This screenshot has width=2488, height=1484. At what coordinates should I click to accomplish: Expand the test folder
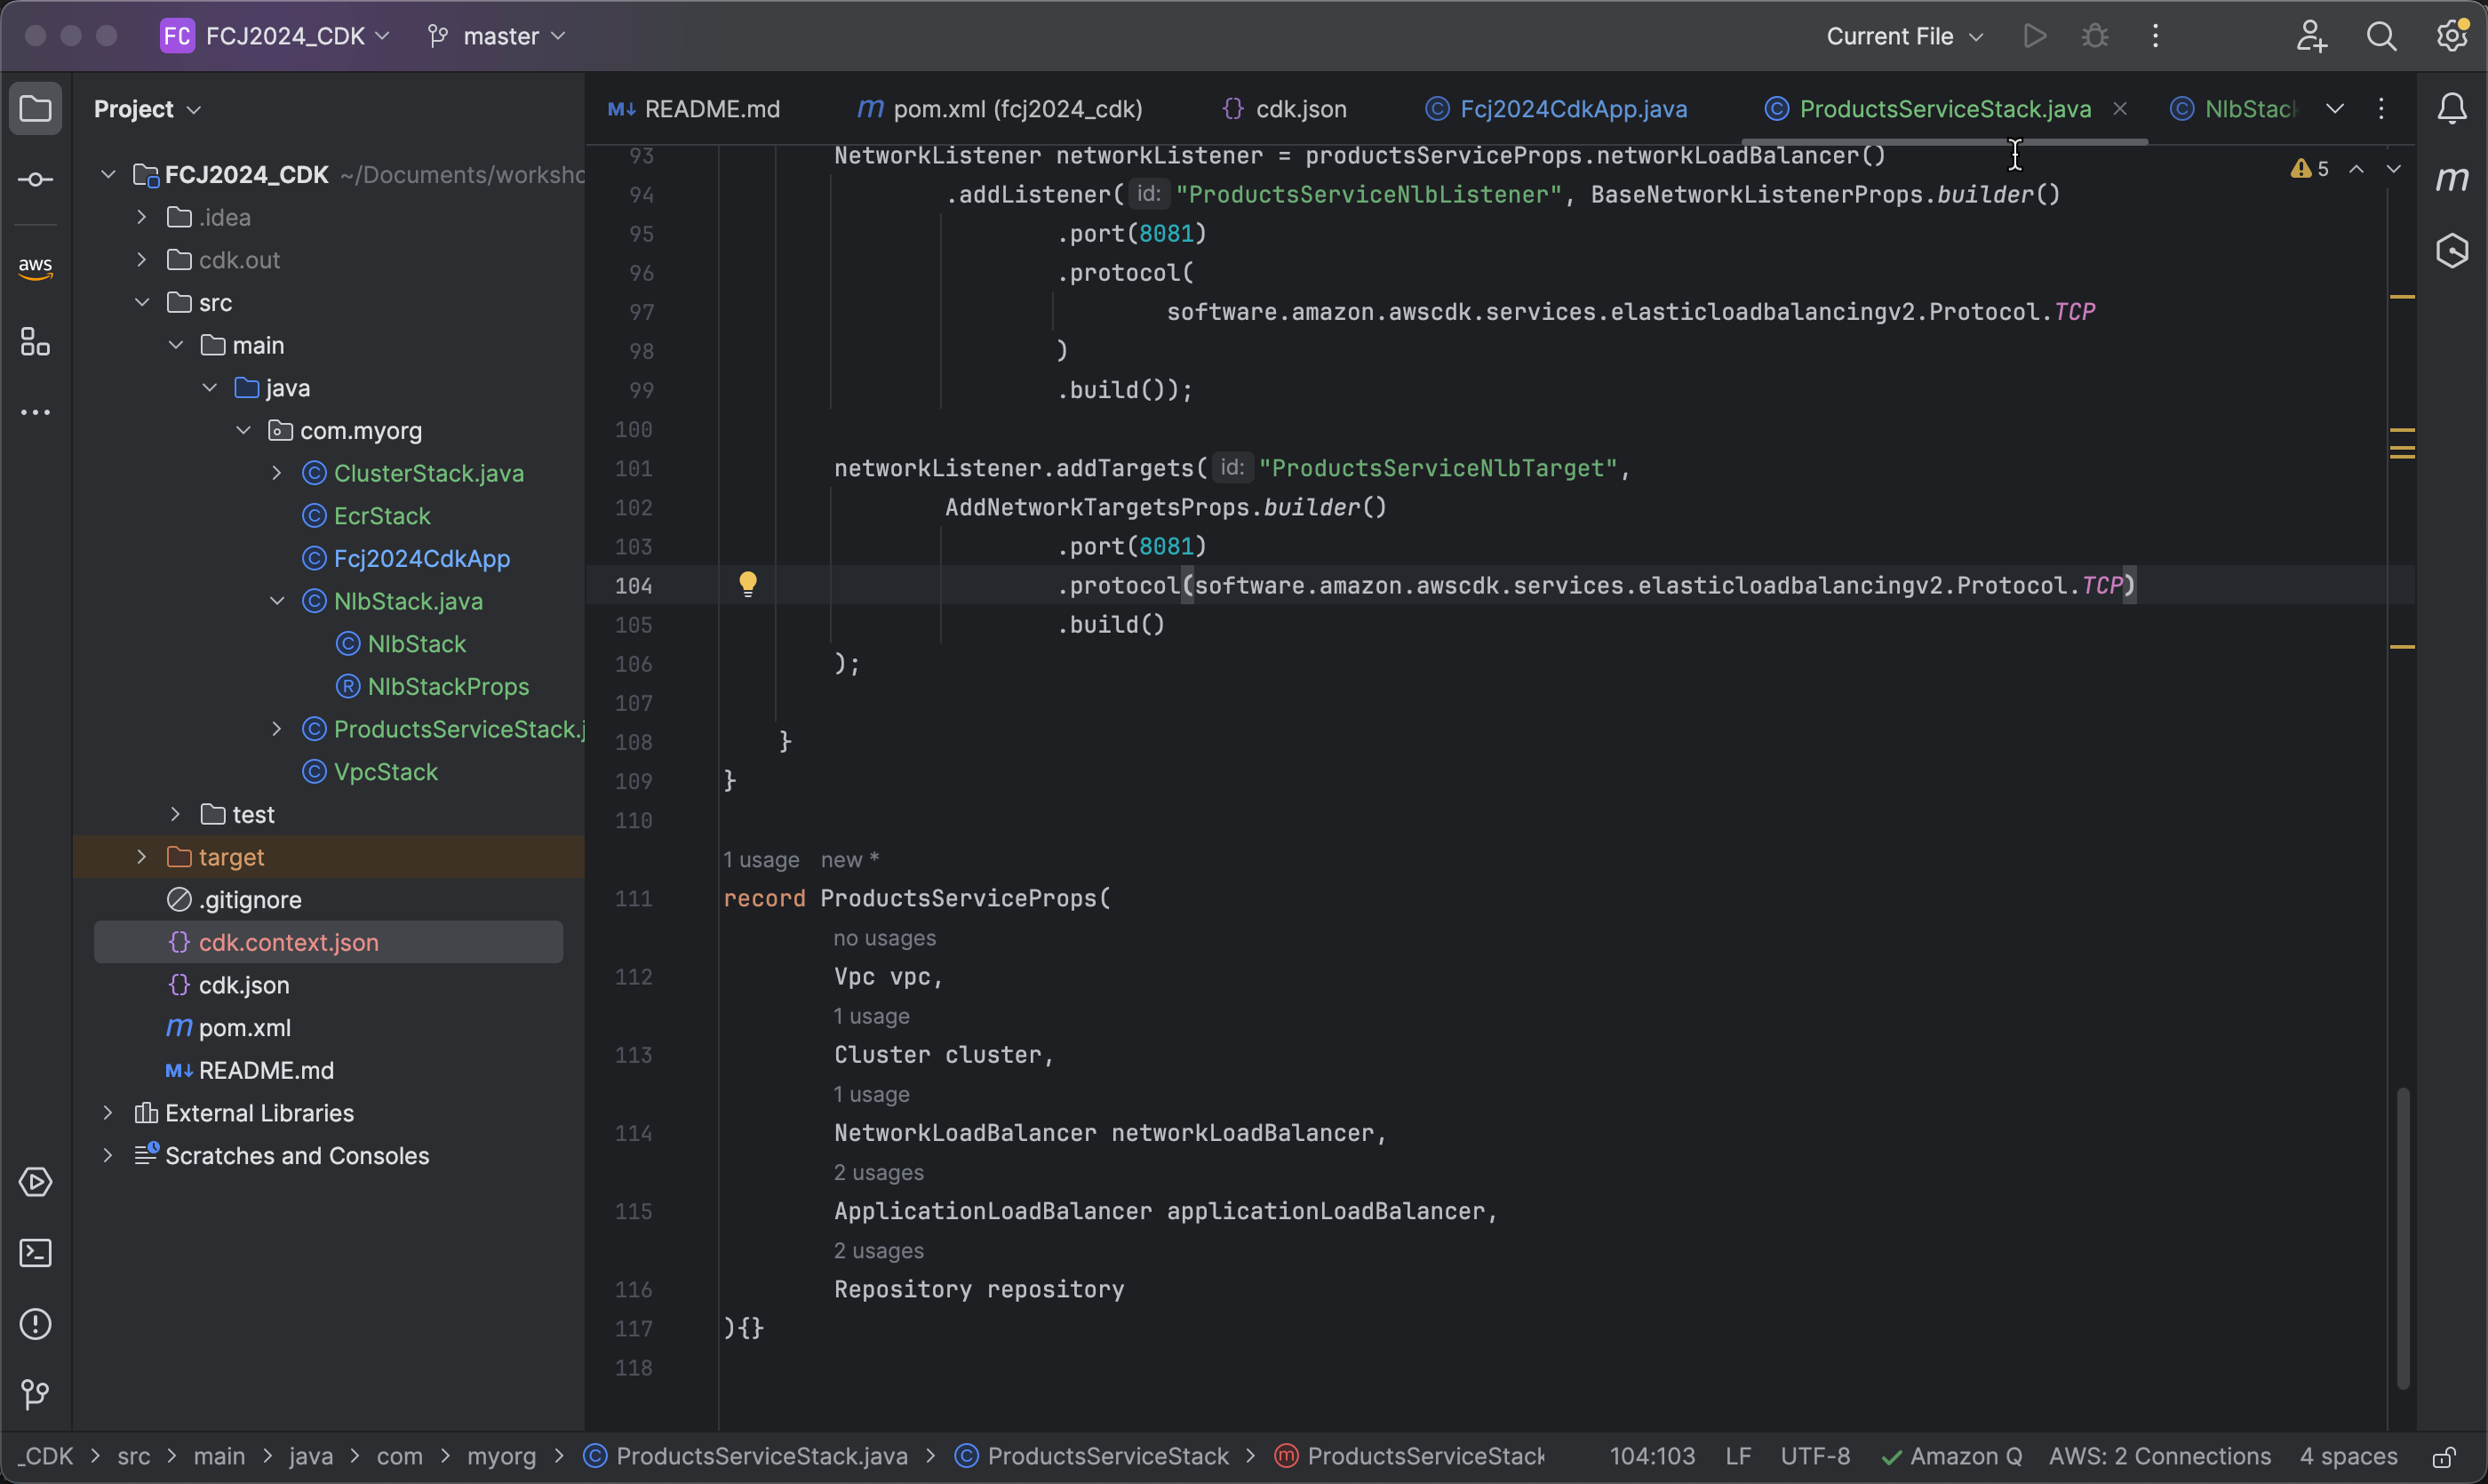[x=175, y=814]
